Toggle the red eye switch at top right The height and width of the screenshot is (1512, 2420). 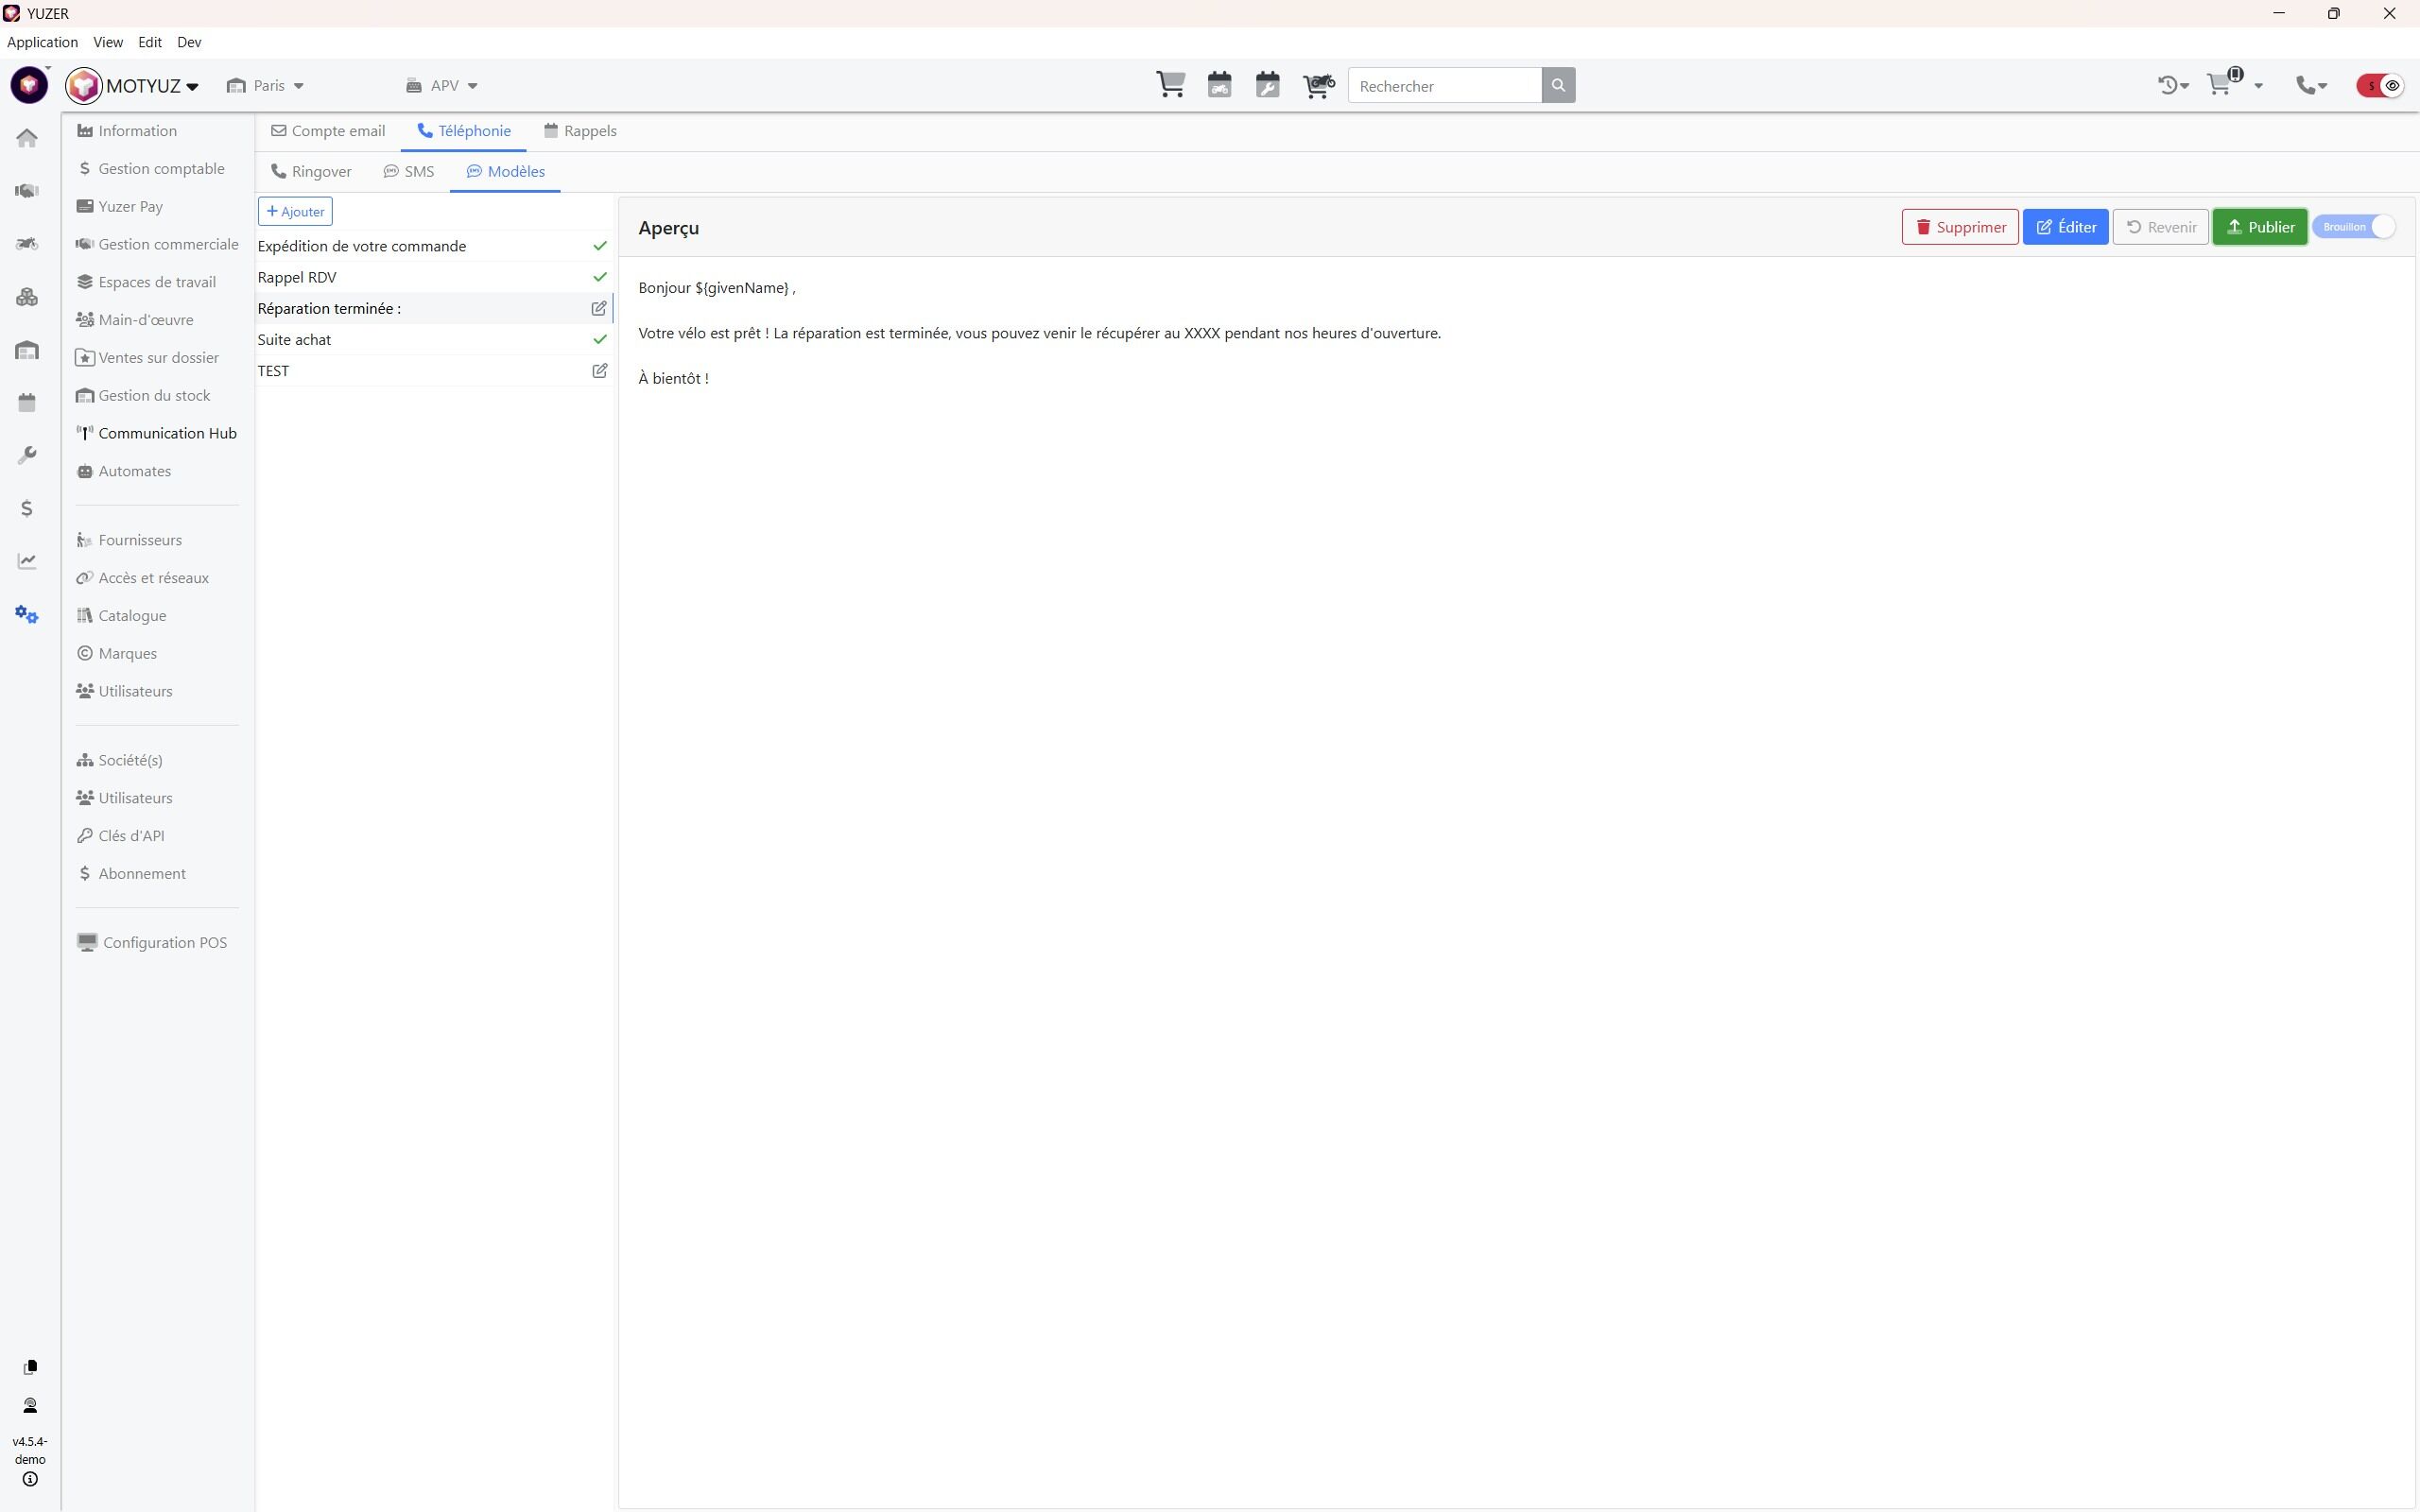[2380, 86]
